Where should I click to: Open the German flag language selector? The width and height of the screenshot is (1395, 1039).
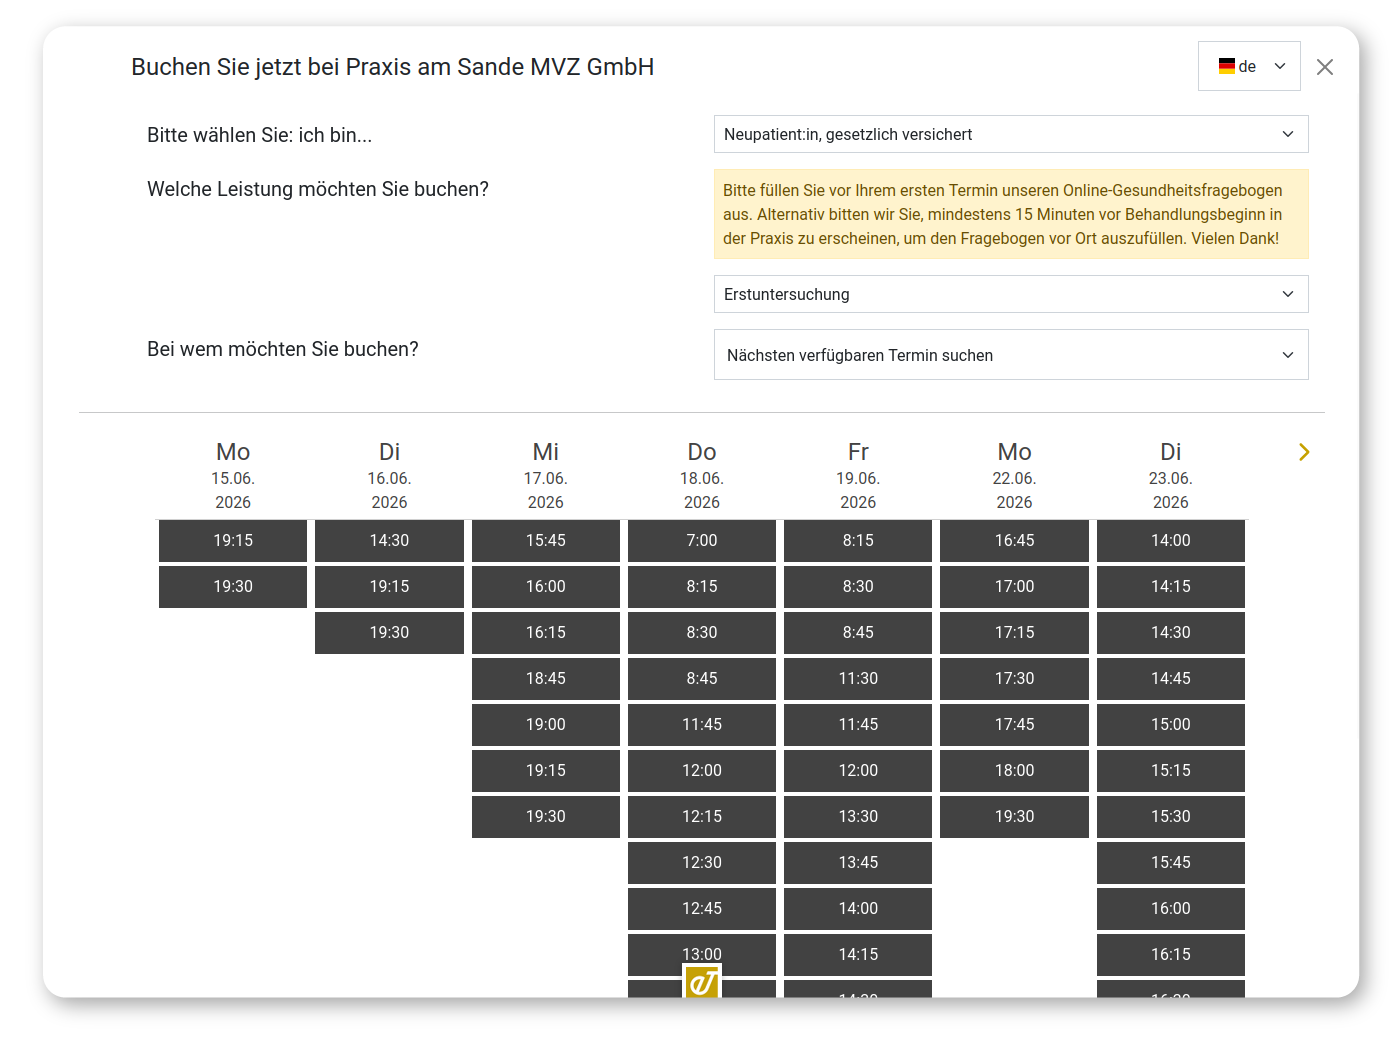pyautogui.click(x=1249, y=66)
